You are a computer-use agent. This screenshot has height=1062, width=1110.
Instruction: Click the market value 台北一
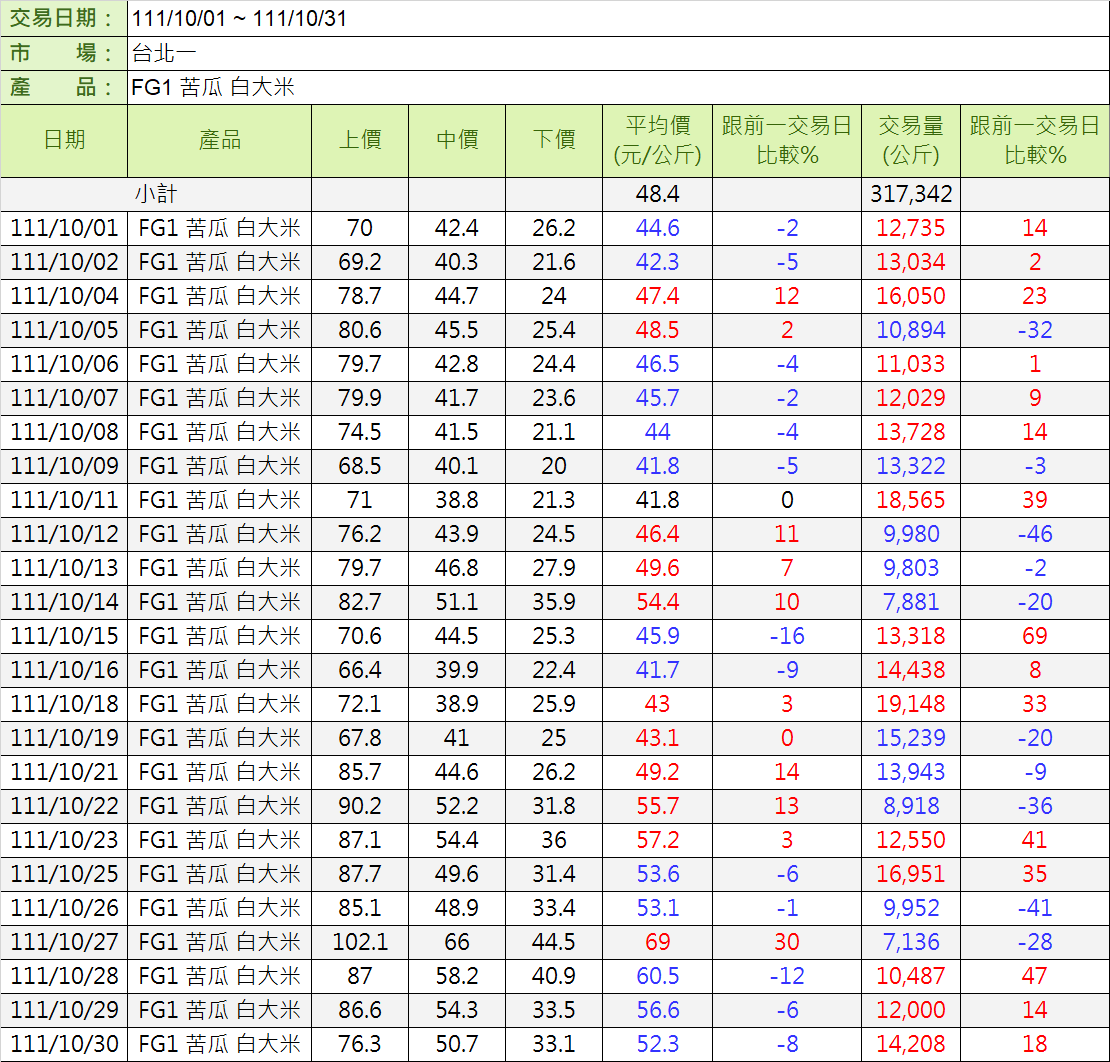tap(165, 53)
